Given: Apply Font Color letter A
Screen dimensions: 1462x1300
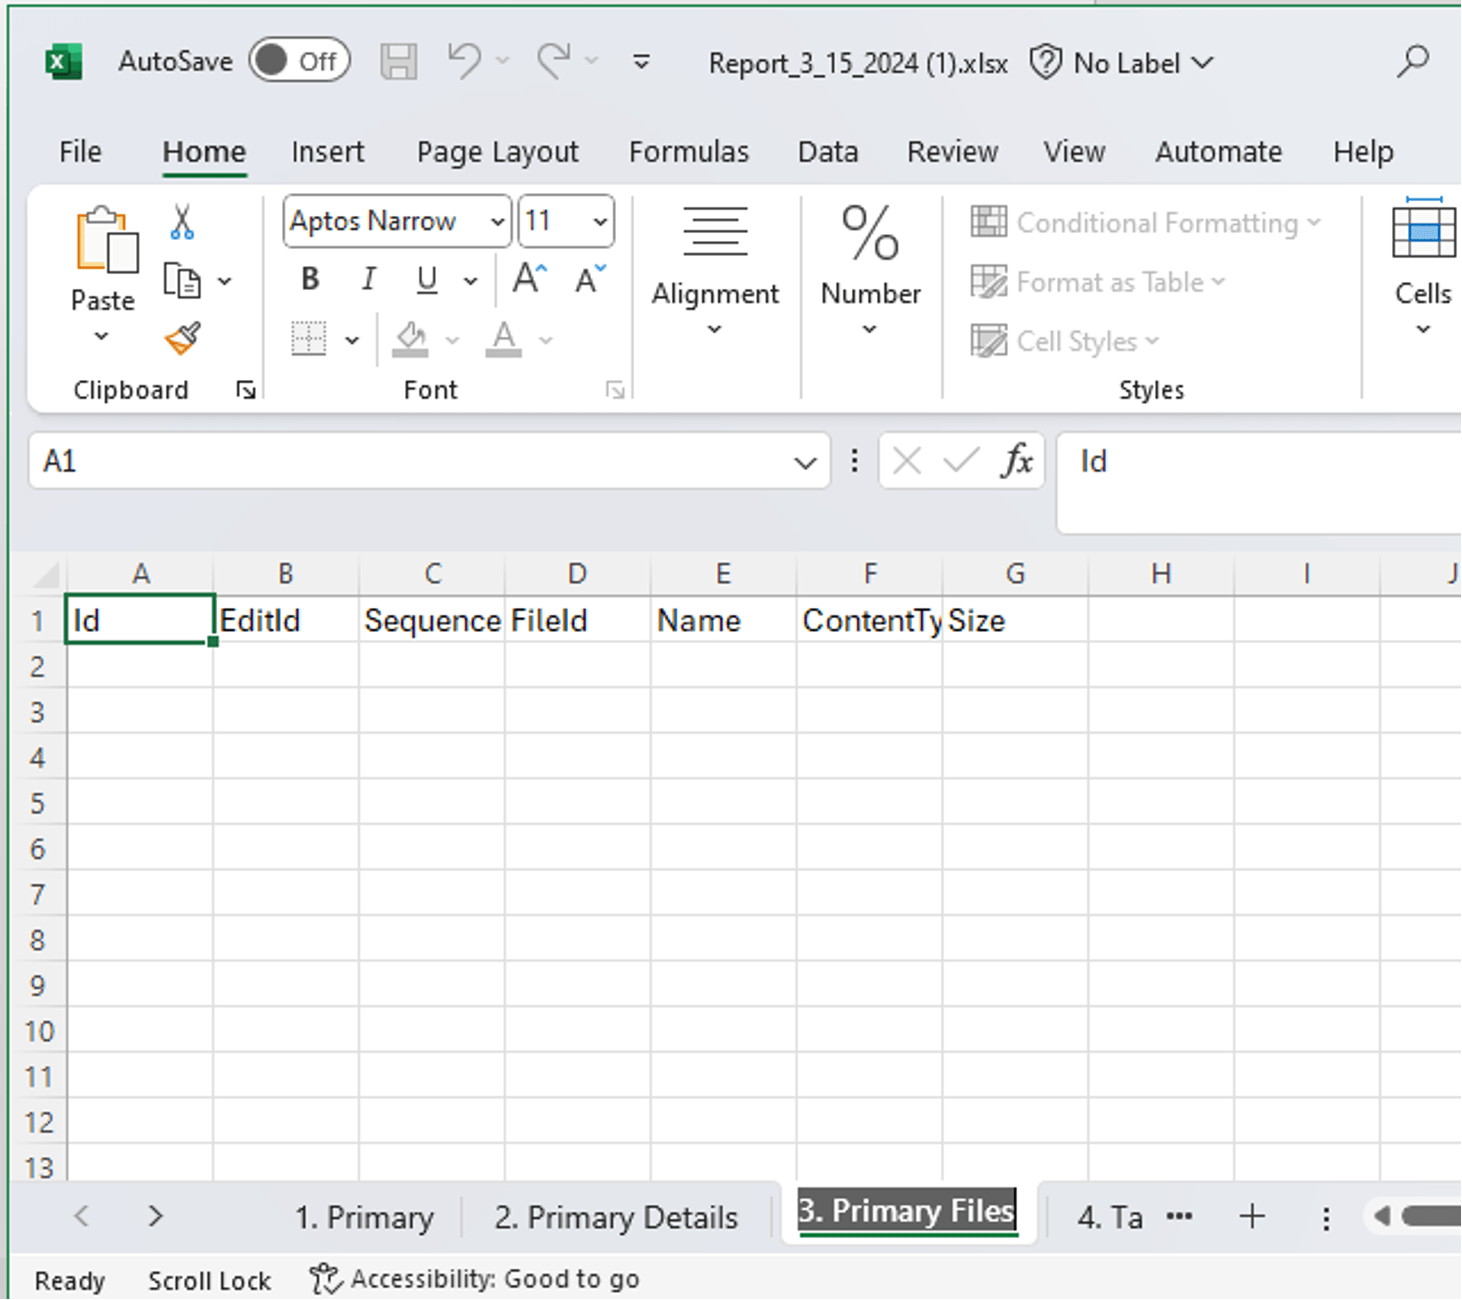Looking at the screenshot, I should tap(504, 339).
